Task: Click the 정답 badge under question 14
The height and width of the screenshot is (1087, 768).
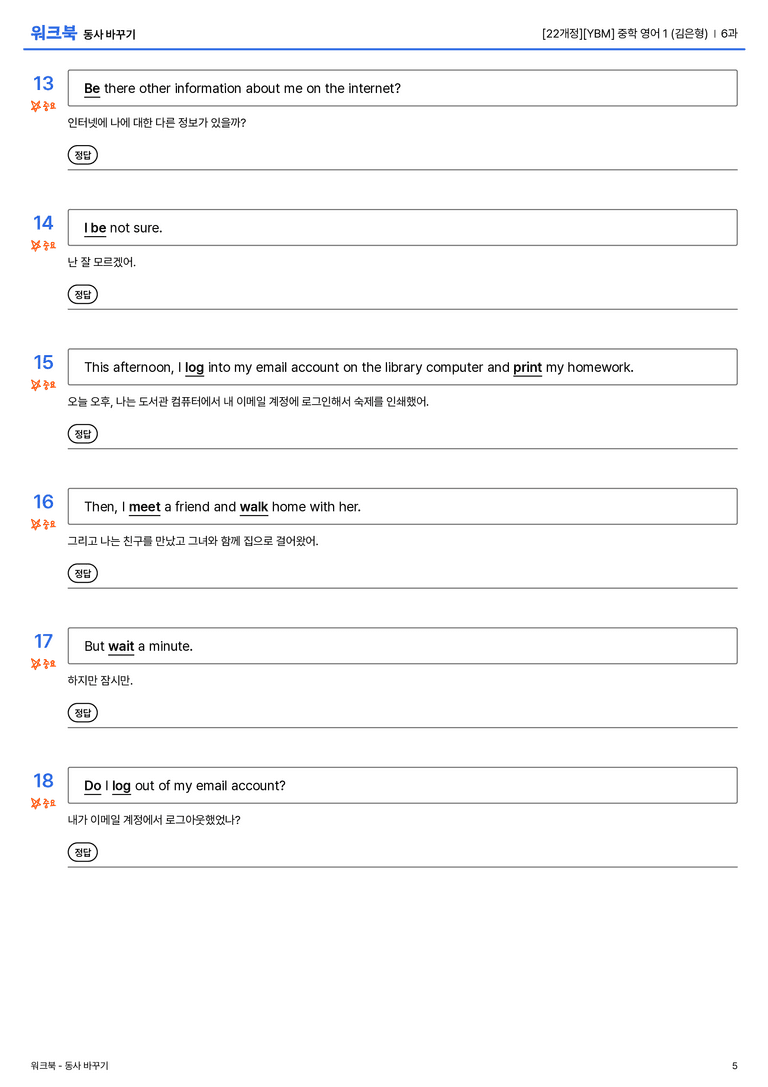Action: pyautogui.click(x=82, y=295)
